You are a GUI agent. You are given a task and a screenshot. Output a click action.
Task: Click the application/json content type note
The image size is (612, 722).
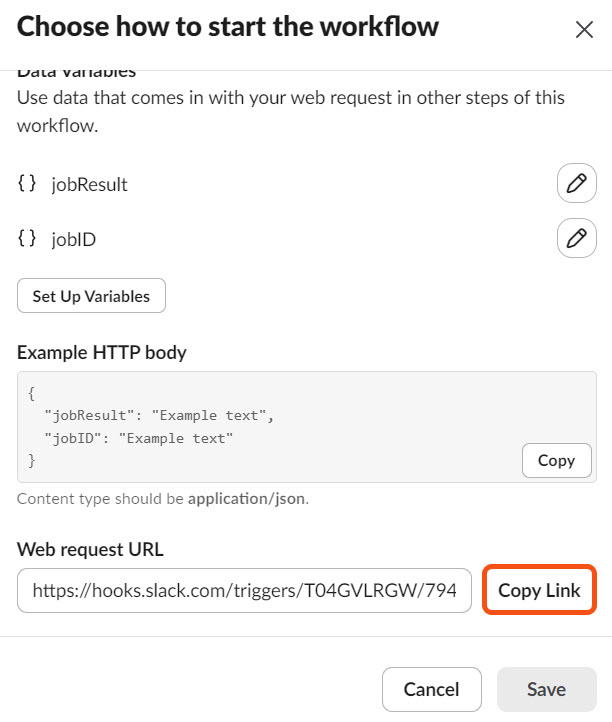pos(163,499)
